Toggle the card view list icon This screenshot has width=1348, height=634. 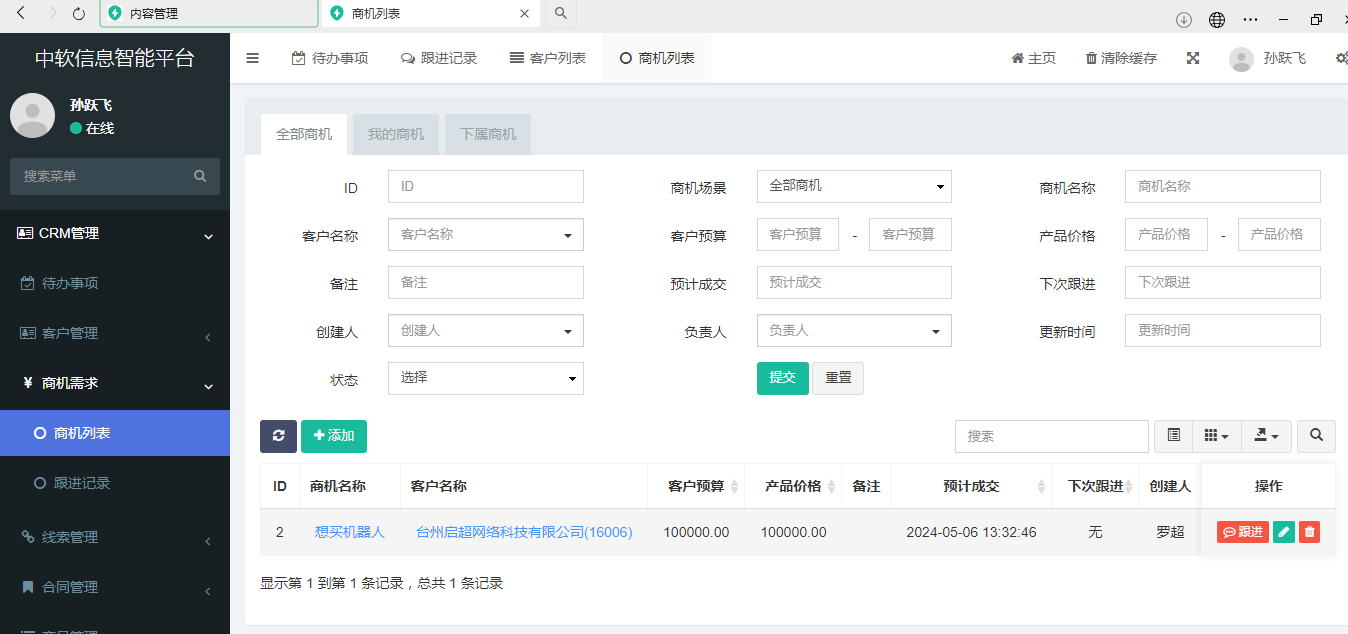(1174, 436)
